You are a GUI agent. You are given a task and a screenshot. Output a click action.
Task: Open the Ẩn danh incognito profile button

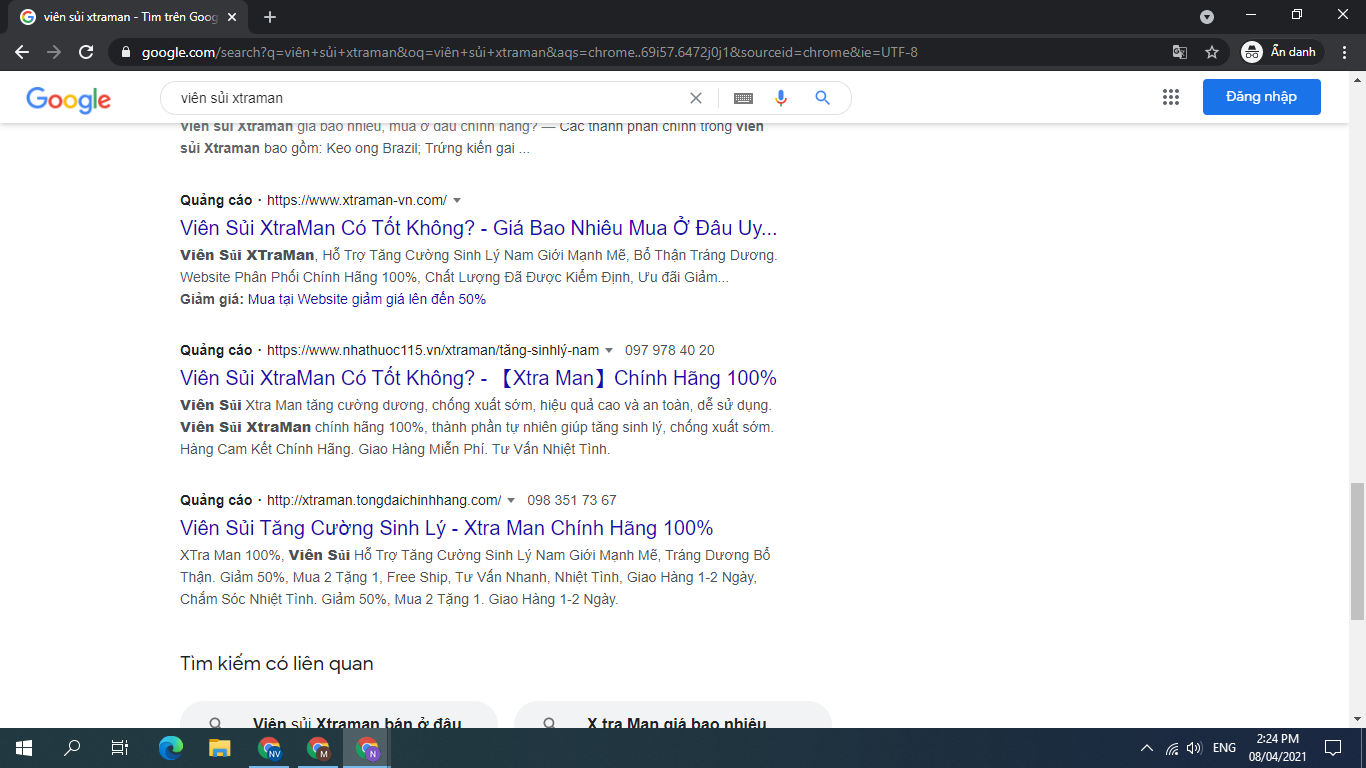1281,52
